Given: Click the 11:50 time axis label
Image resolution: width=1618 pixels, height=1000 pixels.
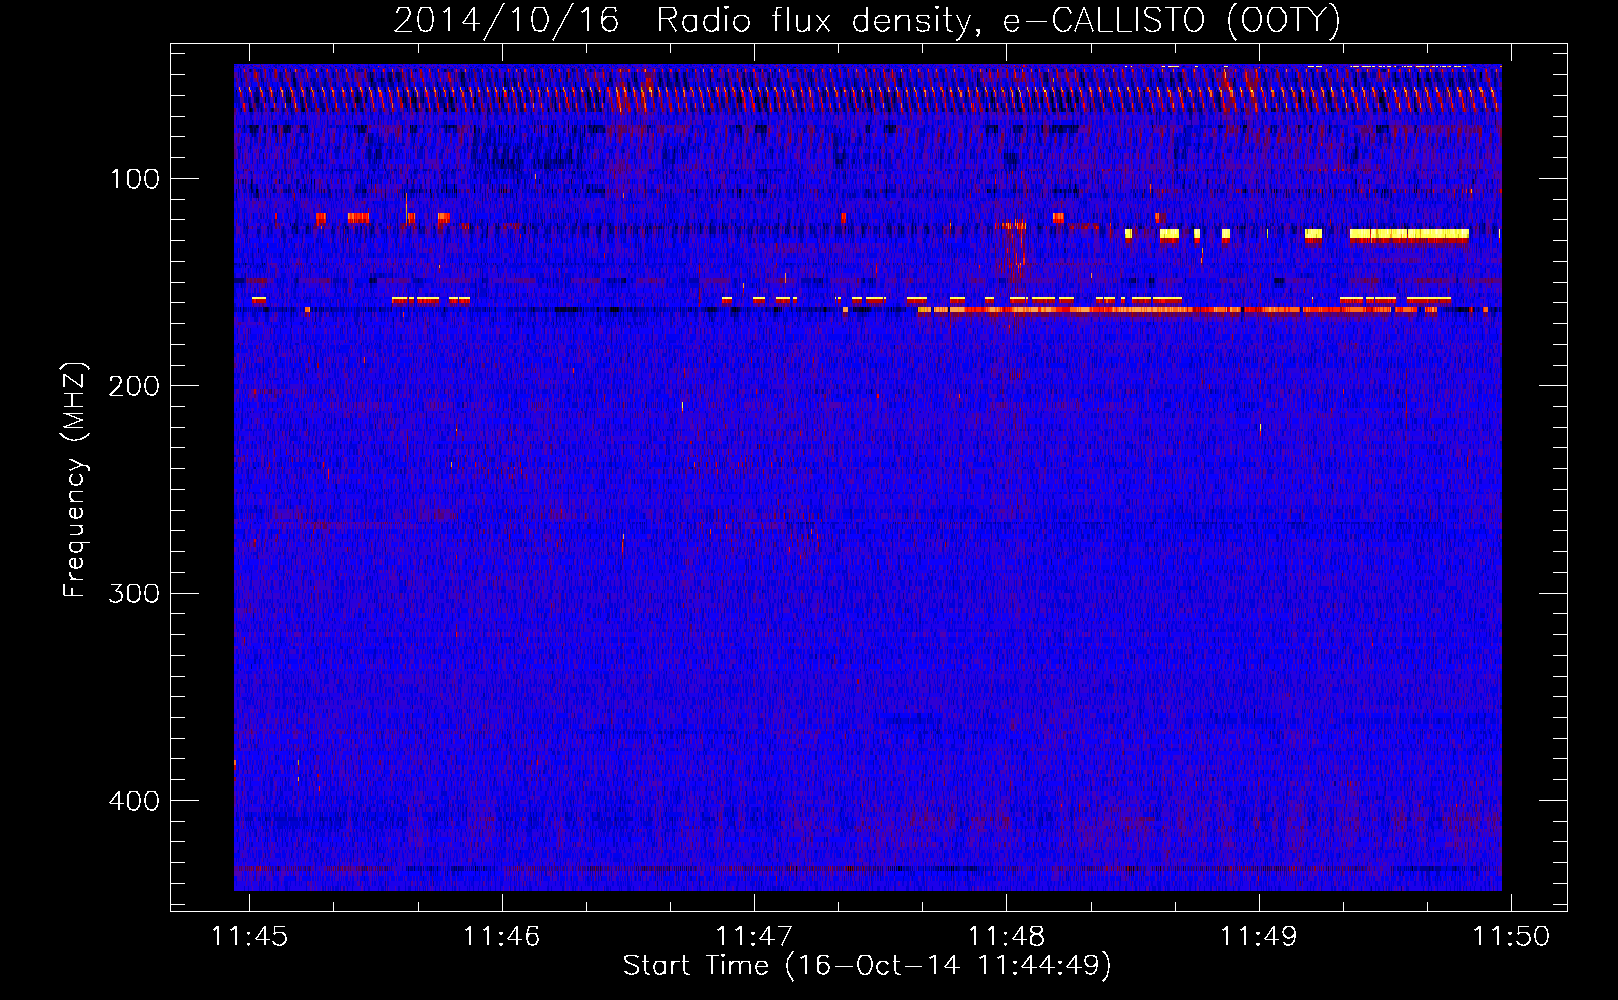Looking at the screenshot, I should [1510, 936].
